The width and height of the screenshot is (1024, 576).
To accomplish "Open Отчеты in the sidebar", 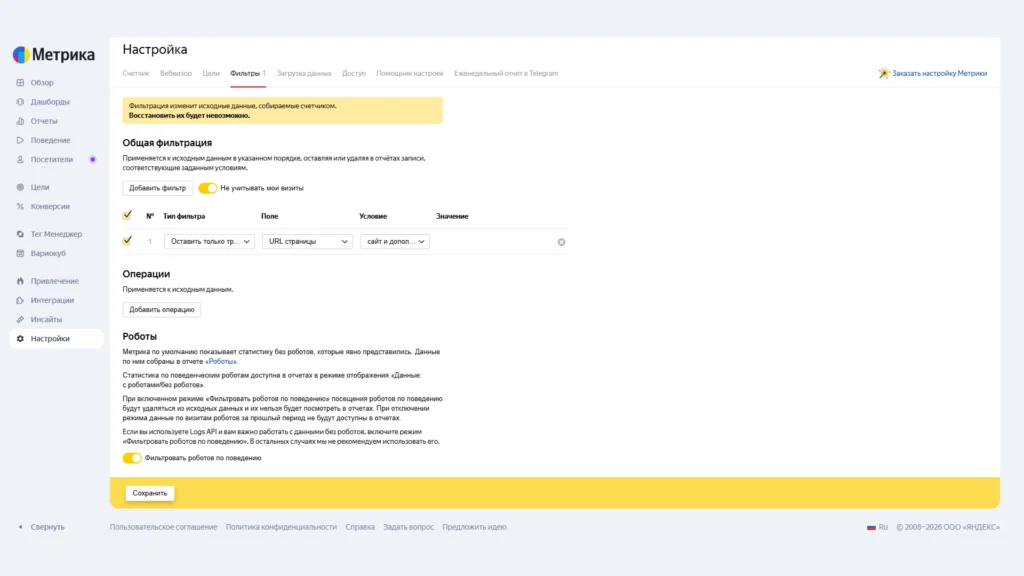I will click(44, 121).
